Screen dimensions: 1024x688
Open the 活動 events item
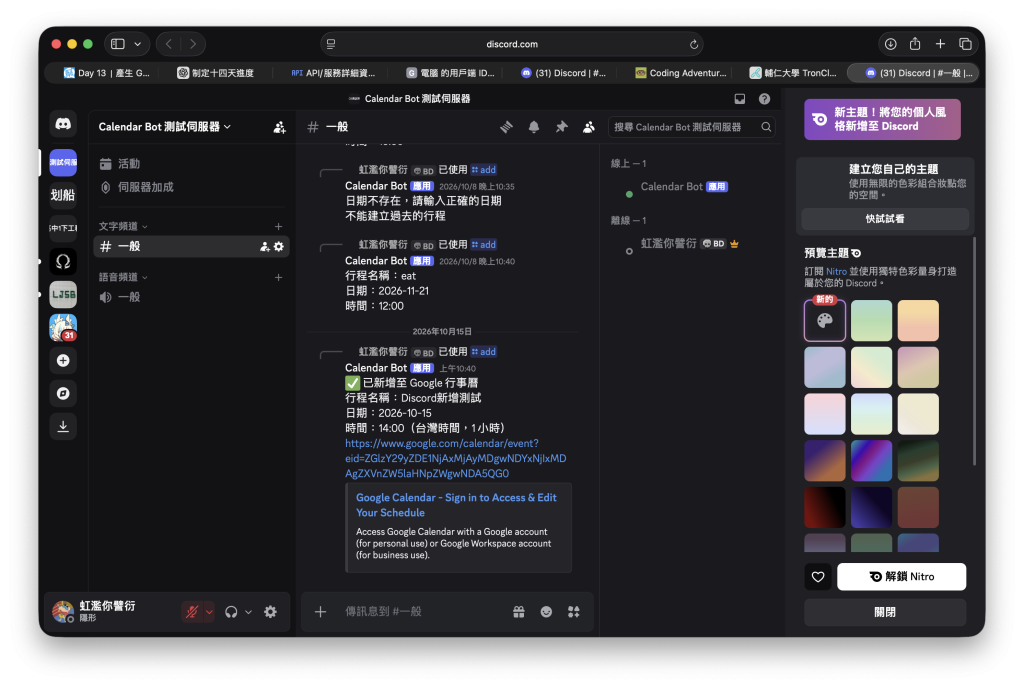pyautogui.click(x=191, y=164)
